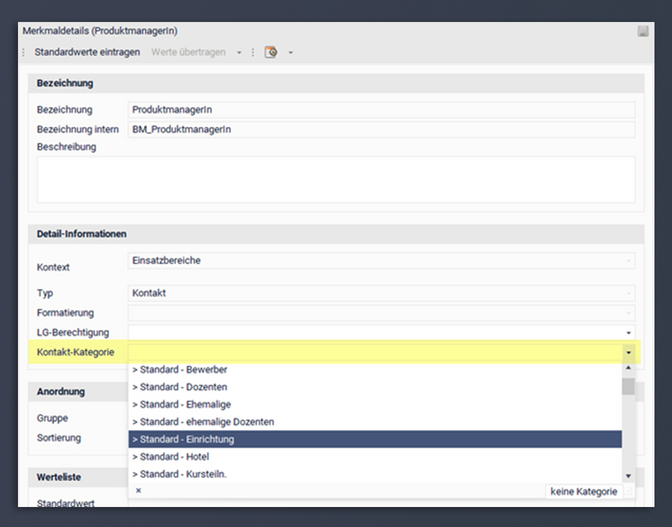The width and height of the screenshot is (672, 527).
Task: Click the Bezeichnung intern field
Action: tap(381, 129)
